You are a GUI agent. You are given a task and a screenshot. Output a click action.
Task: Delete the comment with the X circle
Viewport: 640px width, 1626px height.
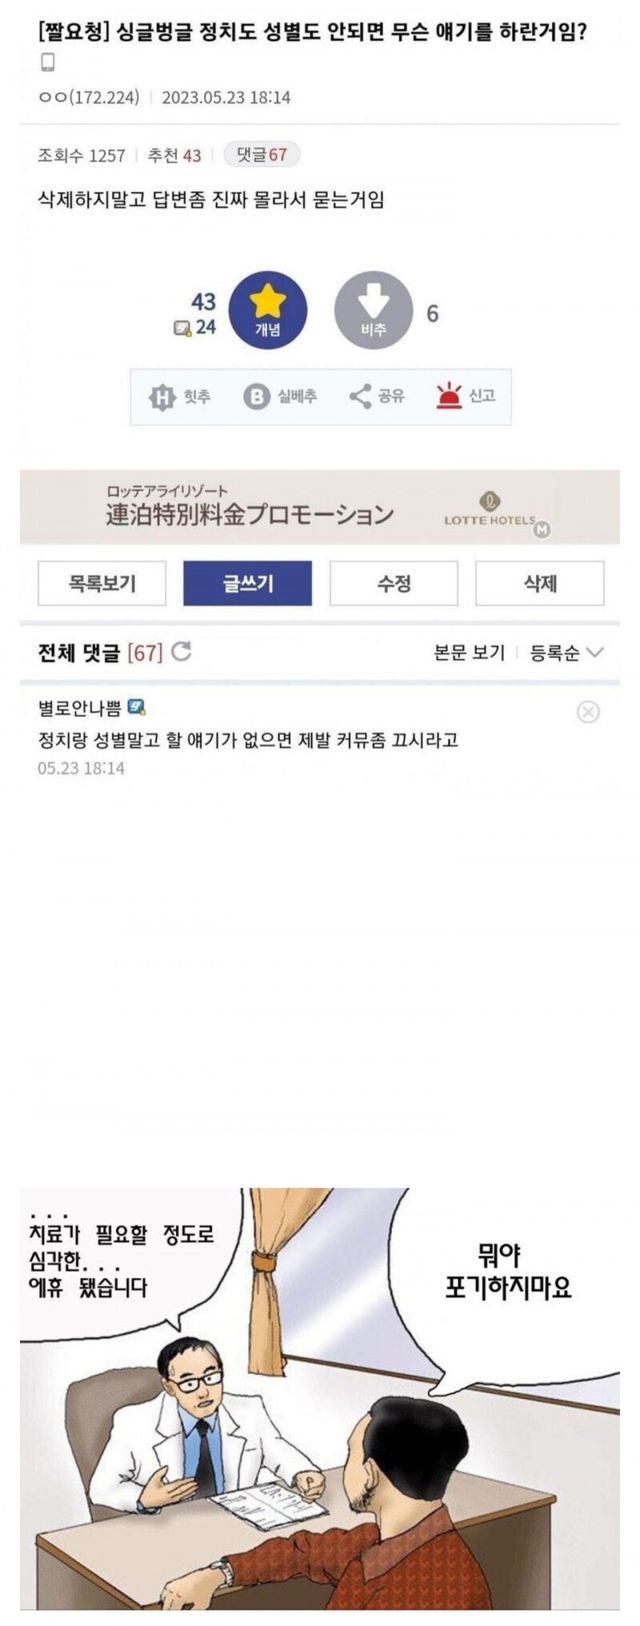coord(588,712)
